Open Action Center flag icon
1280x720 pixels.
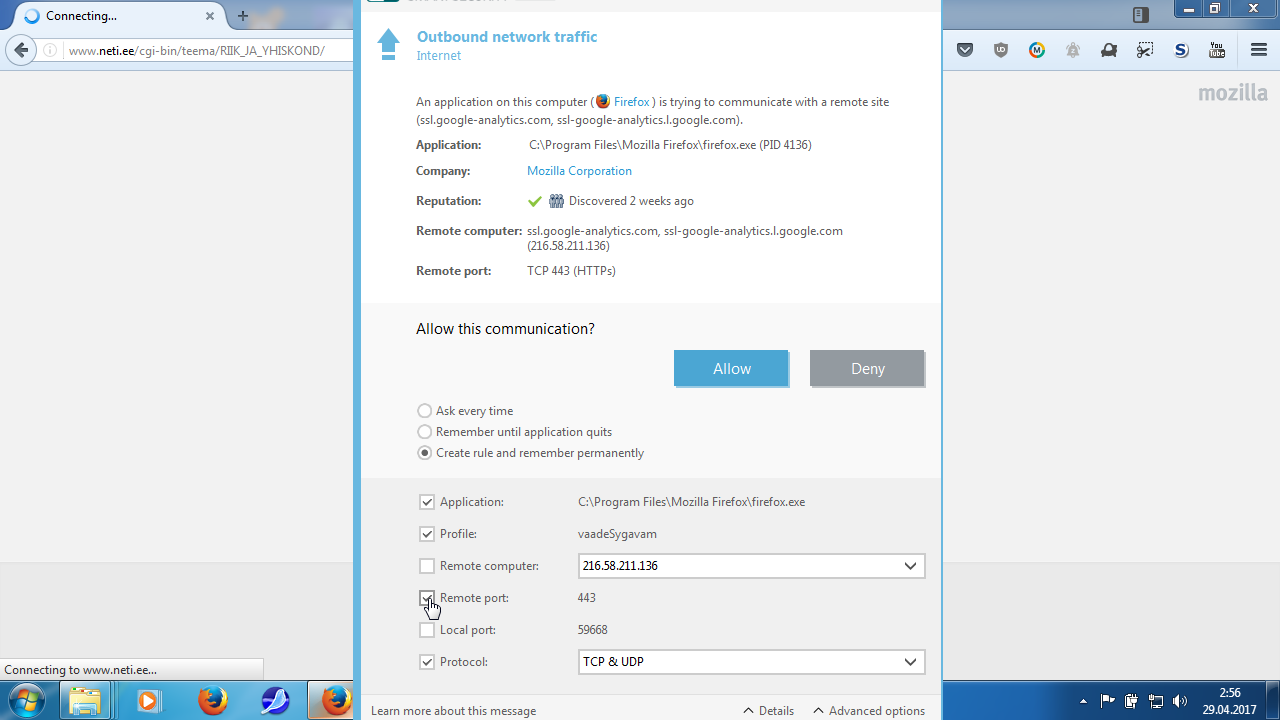1108,701
